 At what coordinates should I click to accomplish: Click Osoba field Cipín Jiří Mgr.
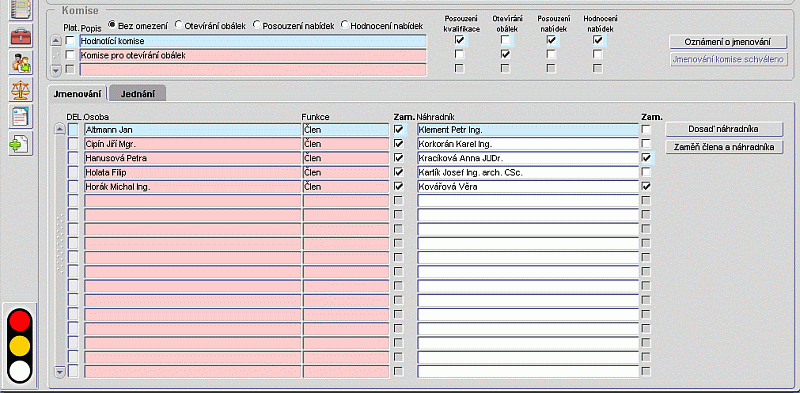[x=192, y=144]
